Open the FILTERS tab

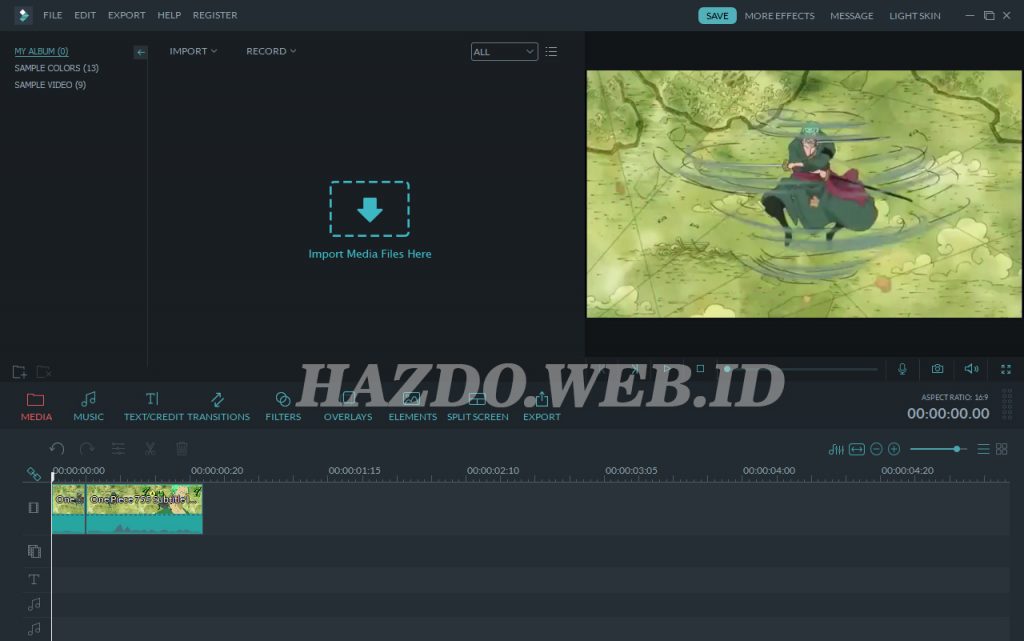point(283,407)
